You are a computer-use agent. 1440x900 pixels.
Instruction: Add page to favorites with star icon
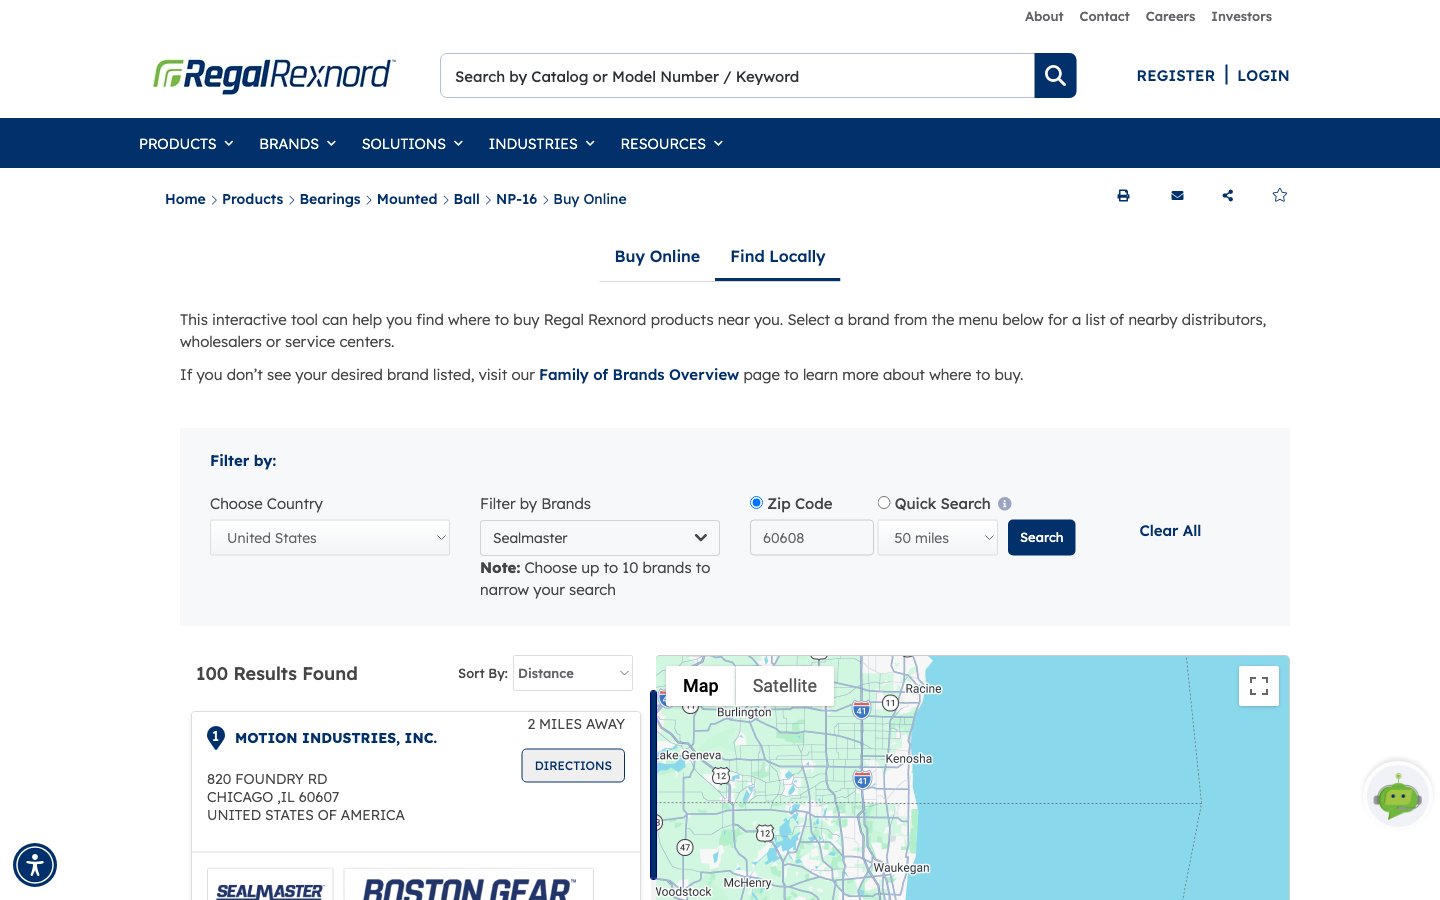pyautogui.click(x=1280, y=195)
